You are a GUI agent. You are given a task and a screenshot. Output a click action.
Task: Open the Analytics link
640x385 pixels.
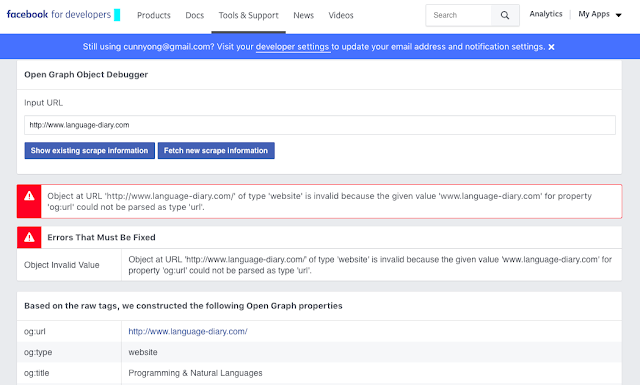pos(546,14)
